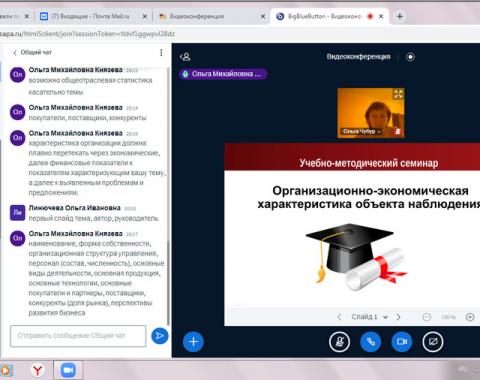Image resolution: width=480 pixels, height=380 pixels.
Task: Click the talking indicator Ольга Михайловна
Action: [223, 74]
